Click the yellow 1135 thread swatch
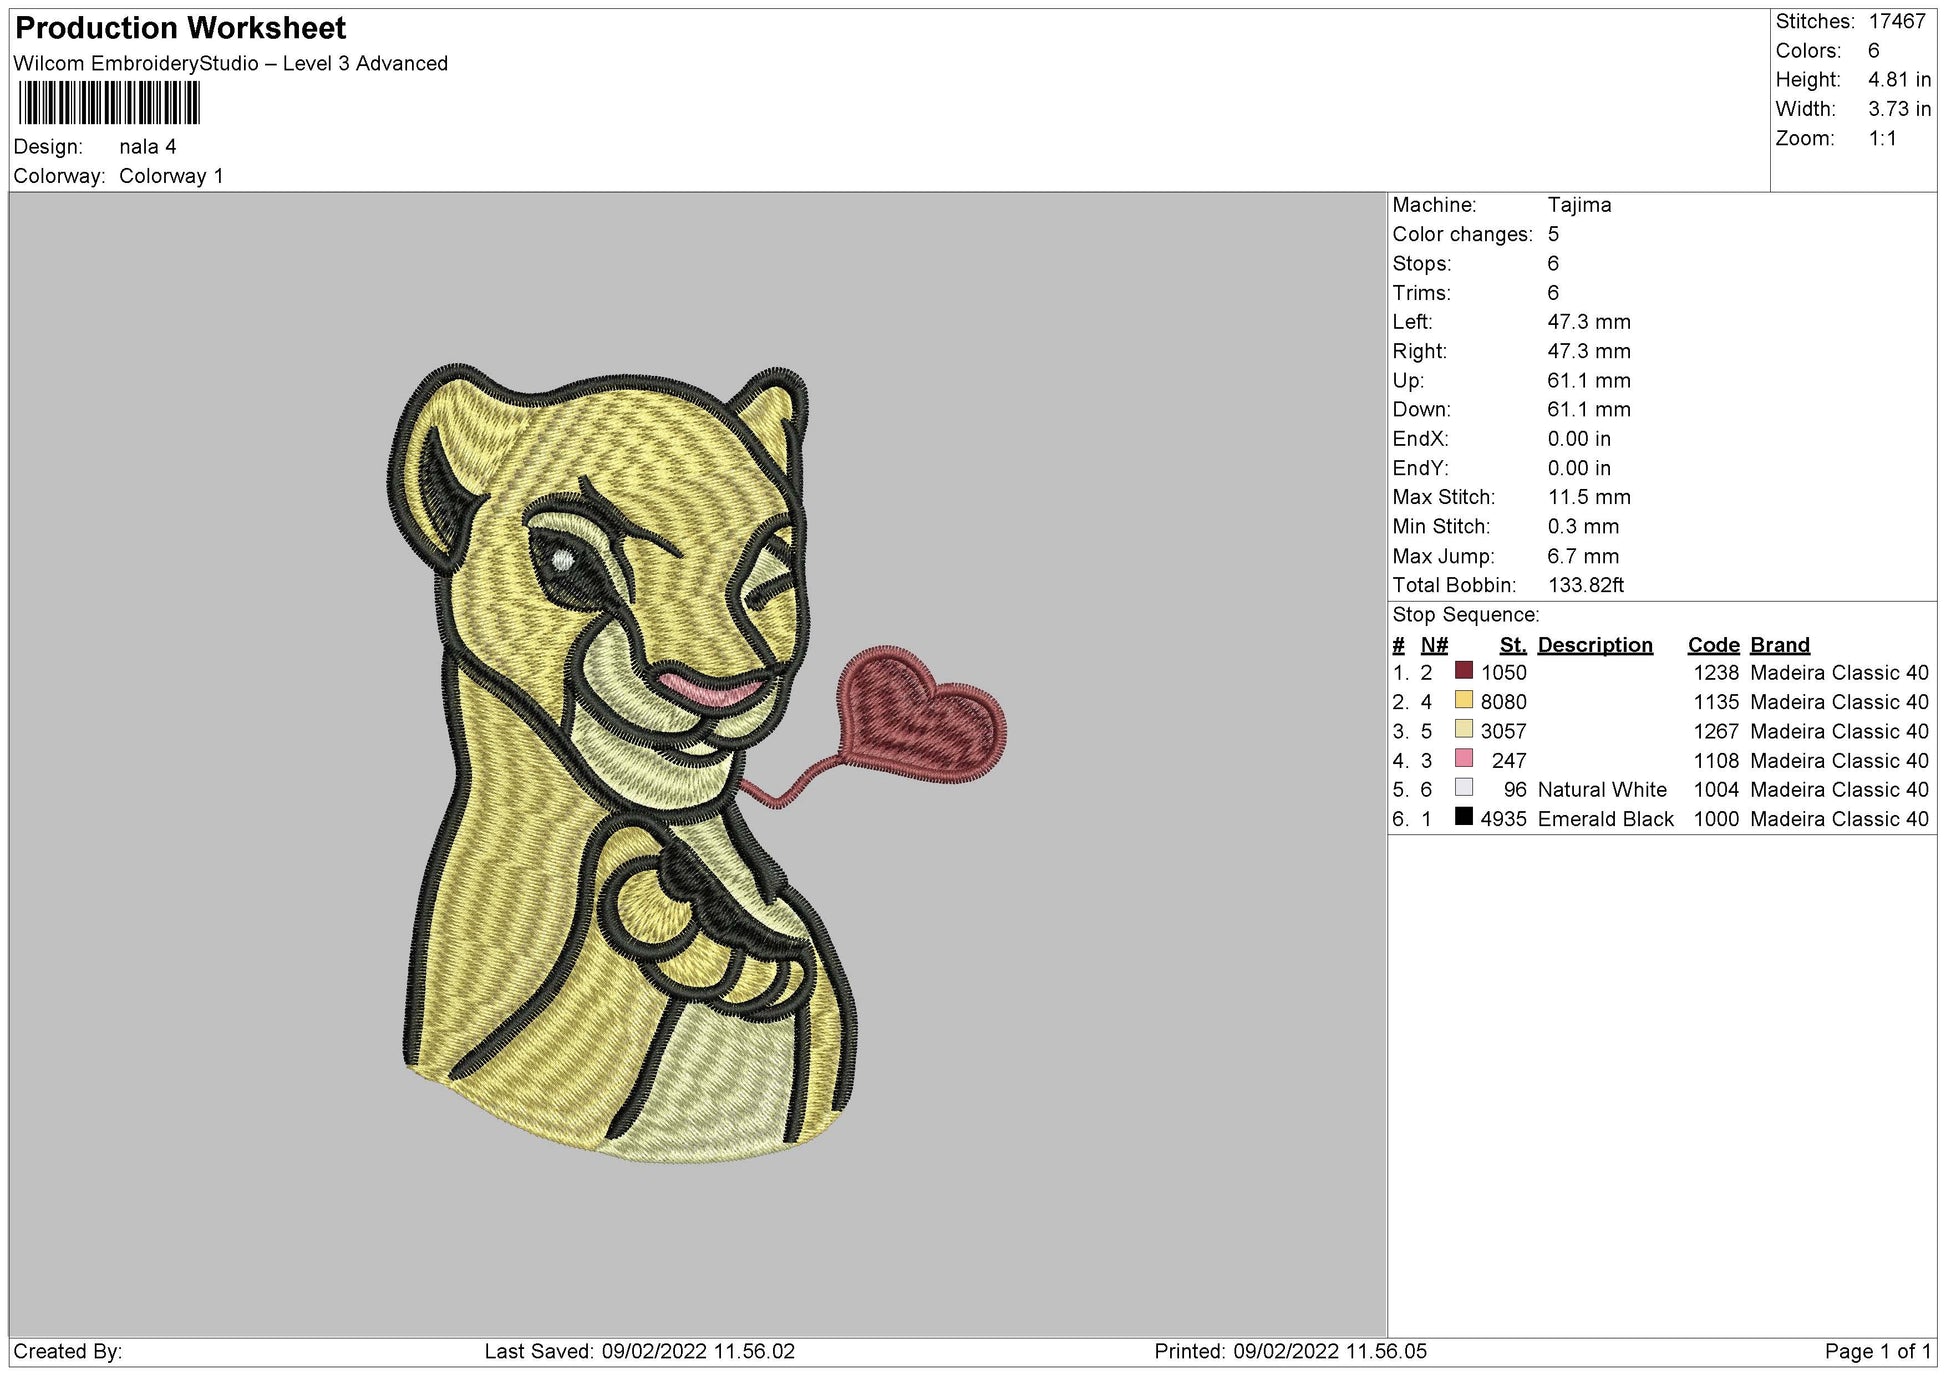Viewport: 1946px width, 1375px height. (x=1464, y=700)
